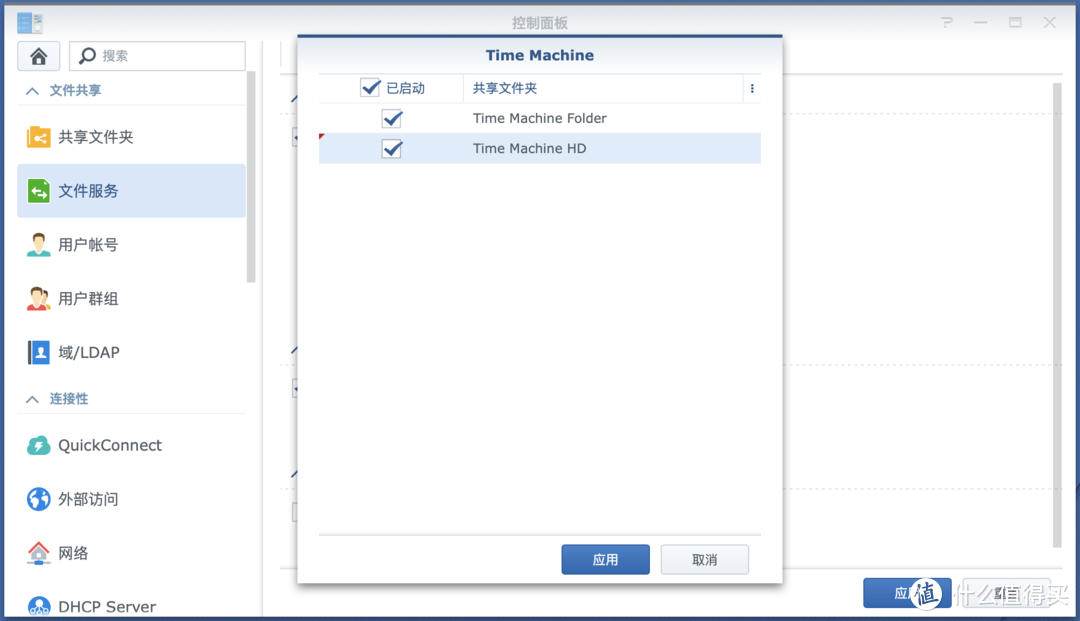The width and height of the screenshot is (1080, 621).
Task: Open the Control Panel home icon
Action: coord(39,56)
